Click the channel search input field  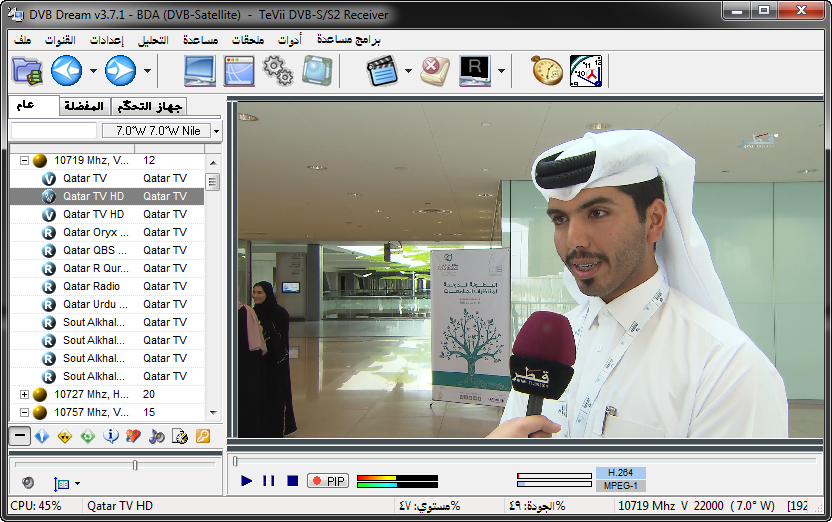point(54,130)
